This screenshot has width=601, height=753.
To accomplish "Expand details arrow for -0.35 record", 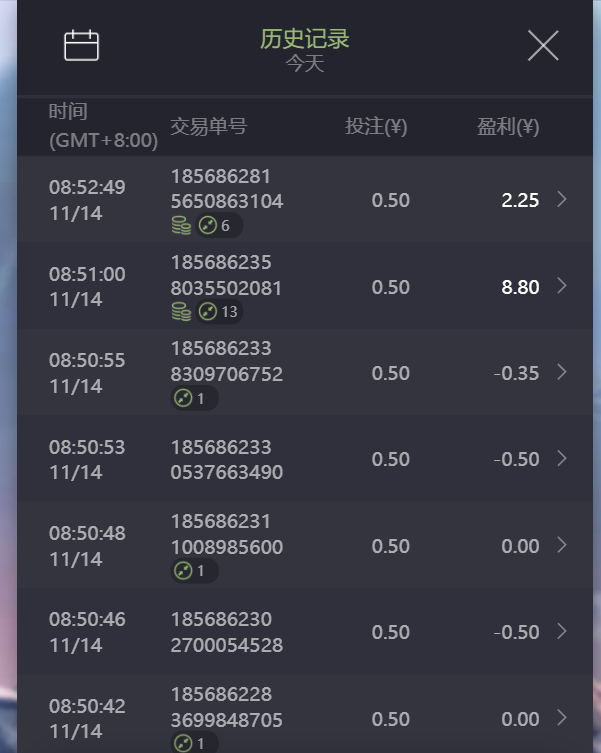I will point(562,372).
